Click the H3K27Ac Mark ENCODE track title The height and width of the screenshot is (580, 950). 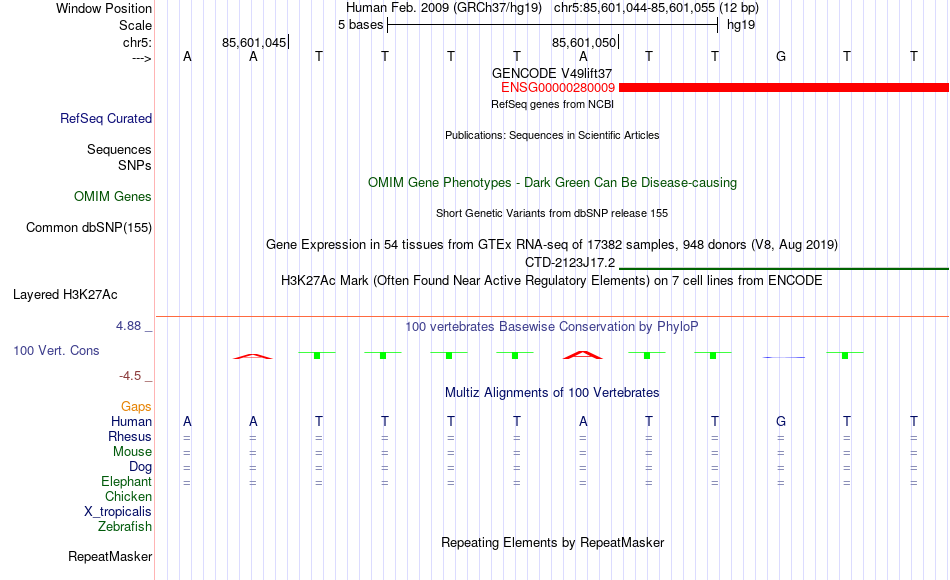552,281
